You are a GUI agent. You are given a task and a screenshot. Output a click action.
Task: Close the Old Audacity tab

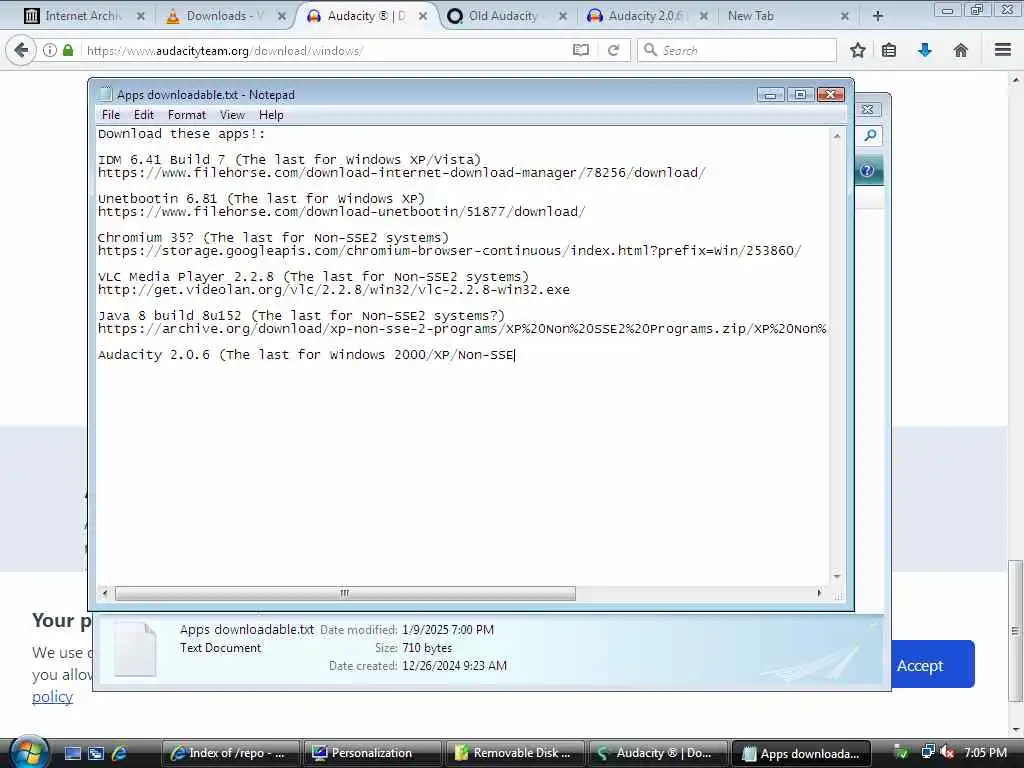pos(562,16)
